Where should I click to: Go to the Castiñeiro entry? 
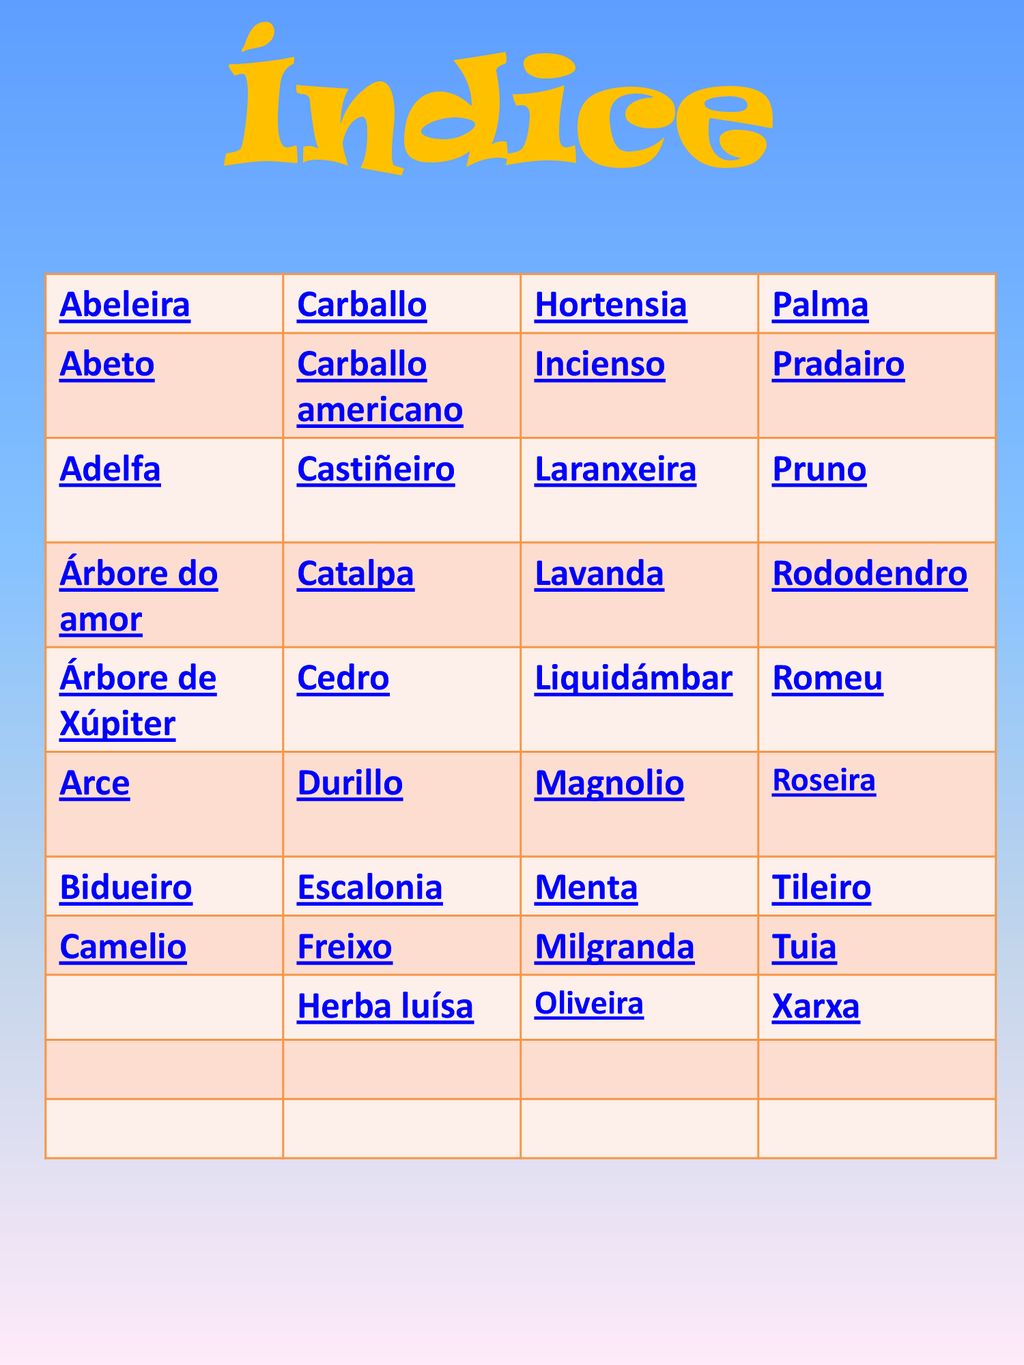376,469
